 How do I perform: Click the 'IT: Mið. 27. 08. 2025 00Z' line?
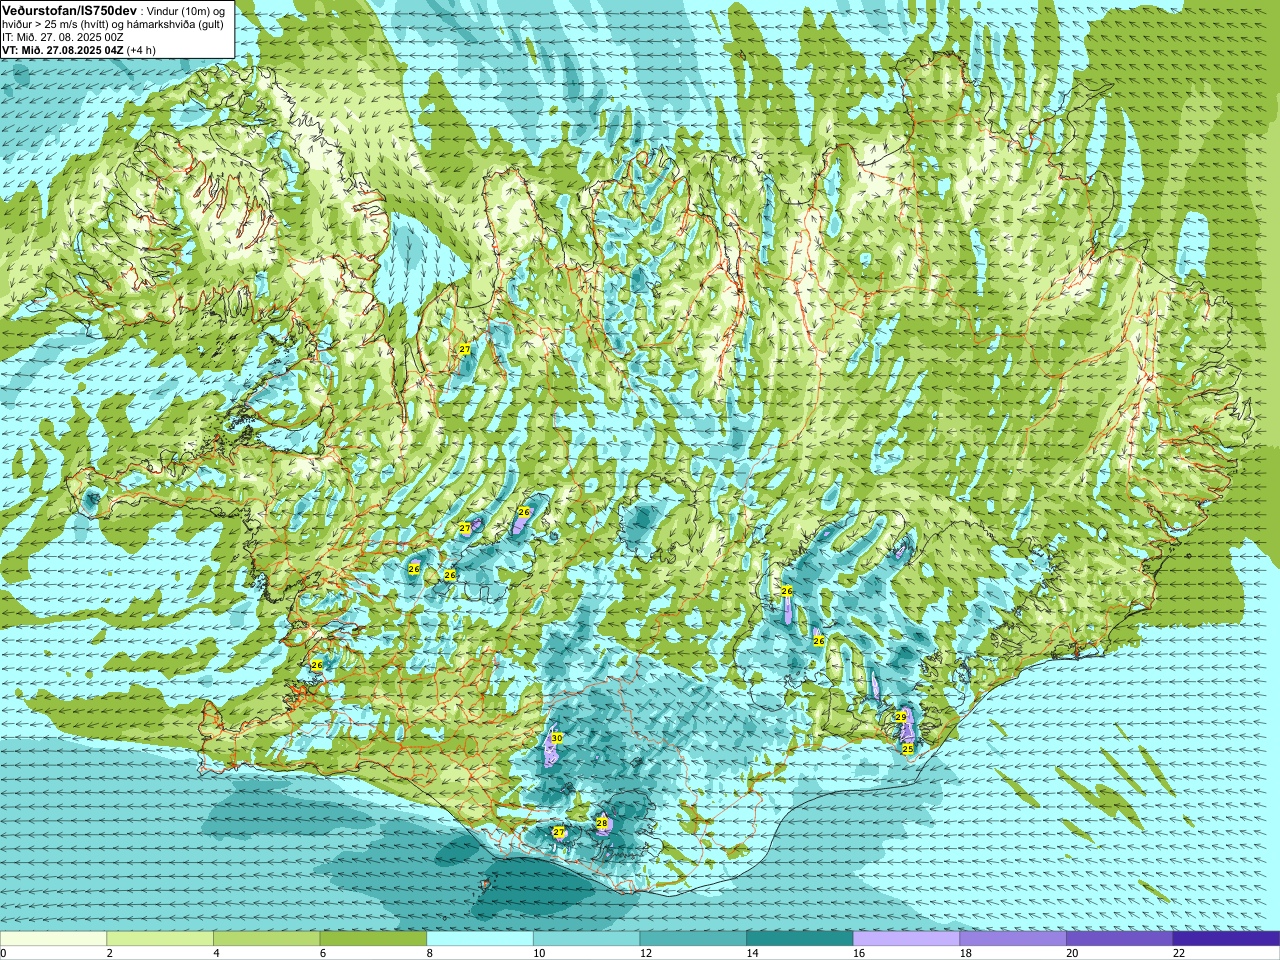(x=63, y=37)
